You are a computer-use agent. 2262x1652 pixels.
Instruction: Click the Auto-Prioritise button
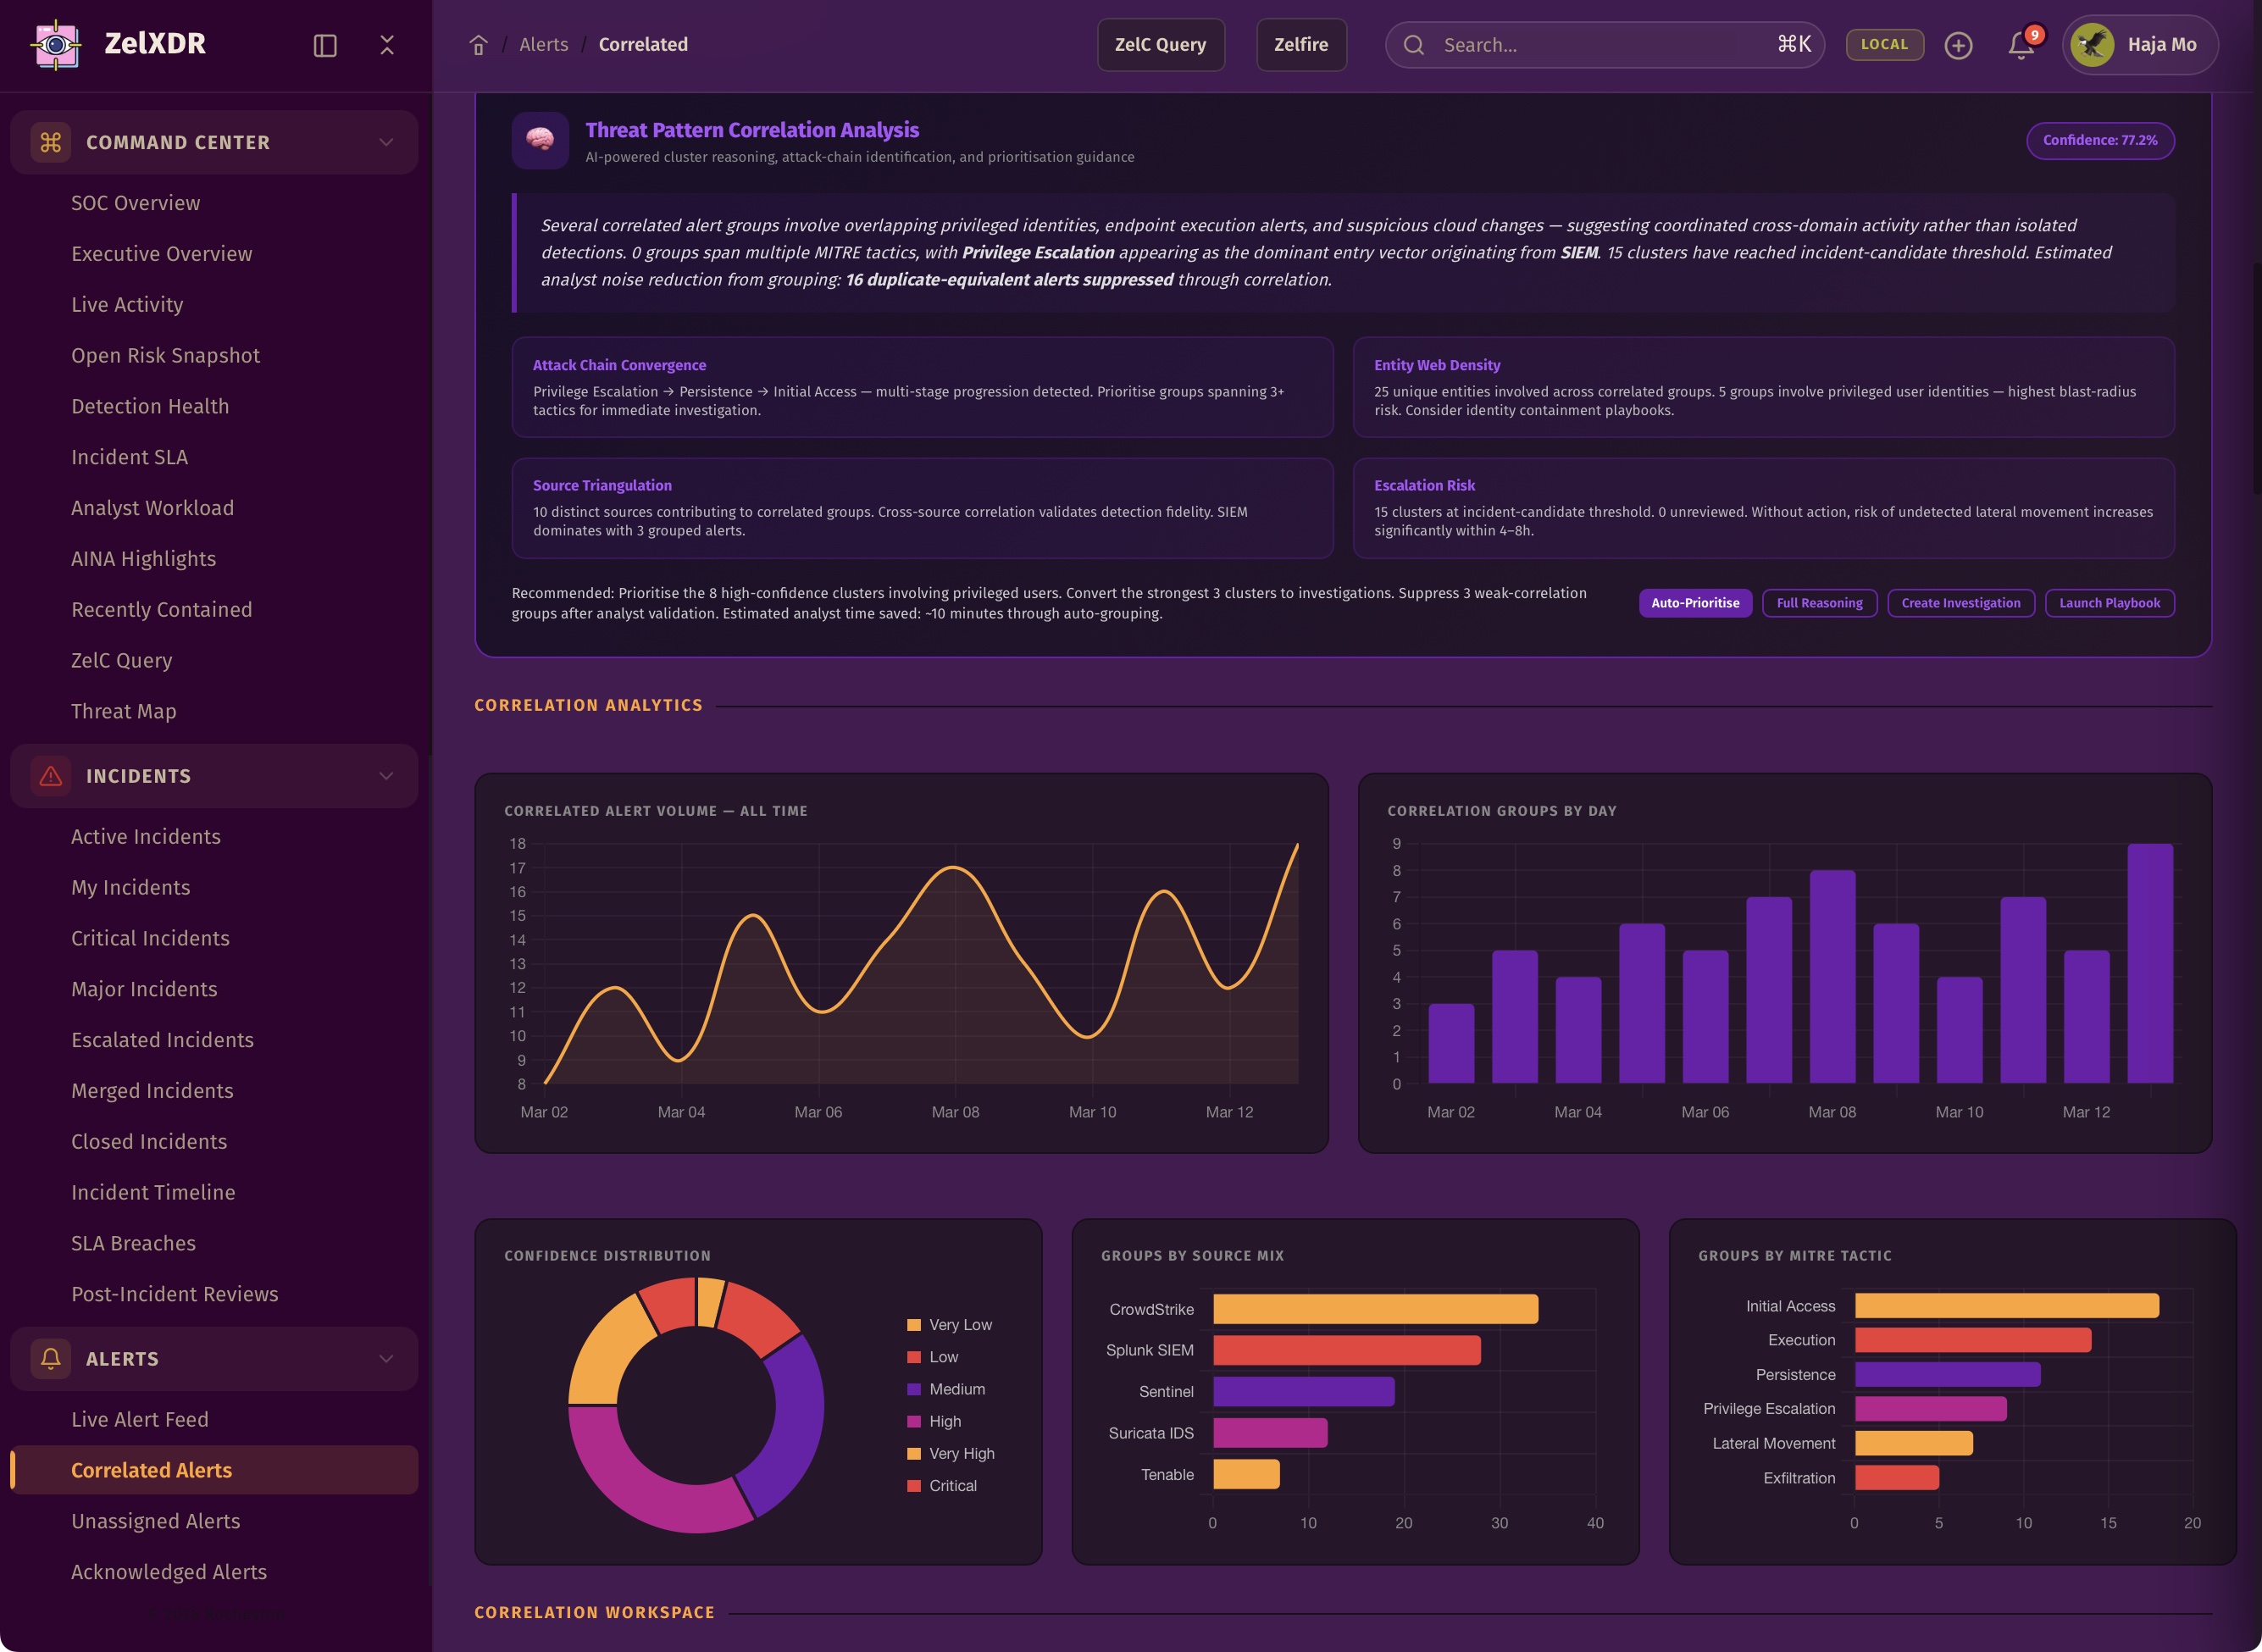pos(1695,603)
